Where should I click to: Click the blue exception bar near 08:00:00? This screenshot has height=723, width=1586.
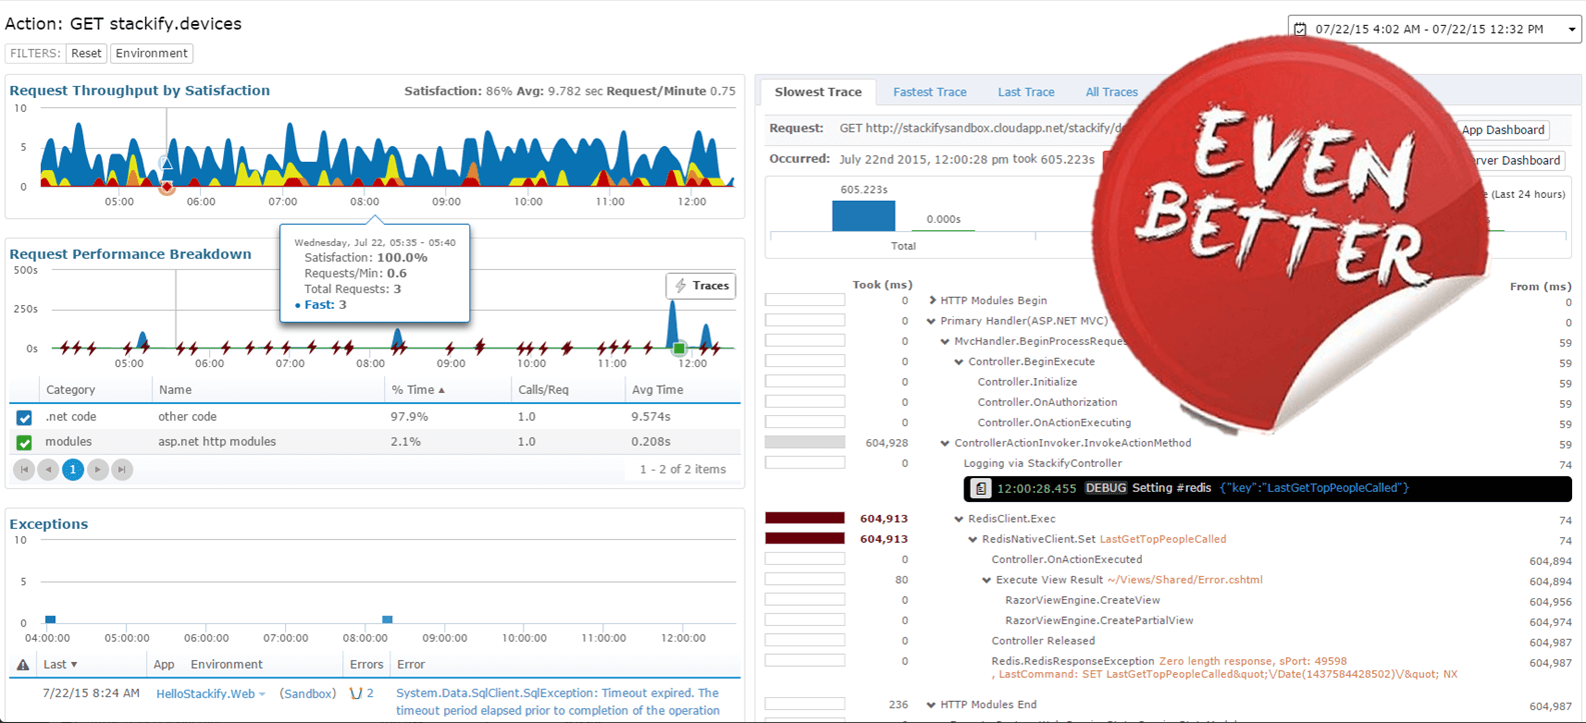pyautogui.click(x=387, y=619)
